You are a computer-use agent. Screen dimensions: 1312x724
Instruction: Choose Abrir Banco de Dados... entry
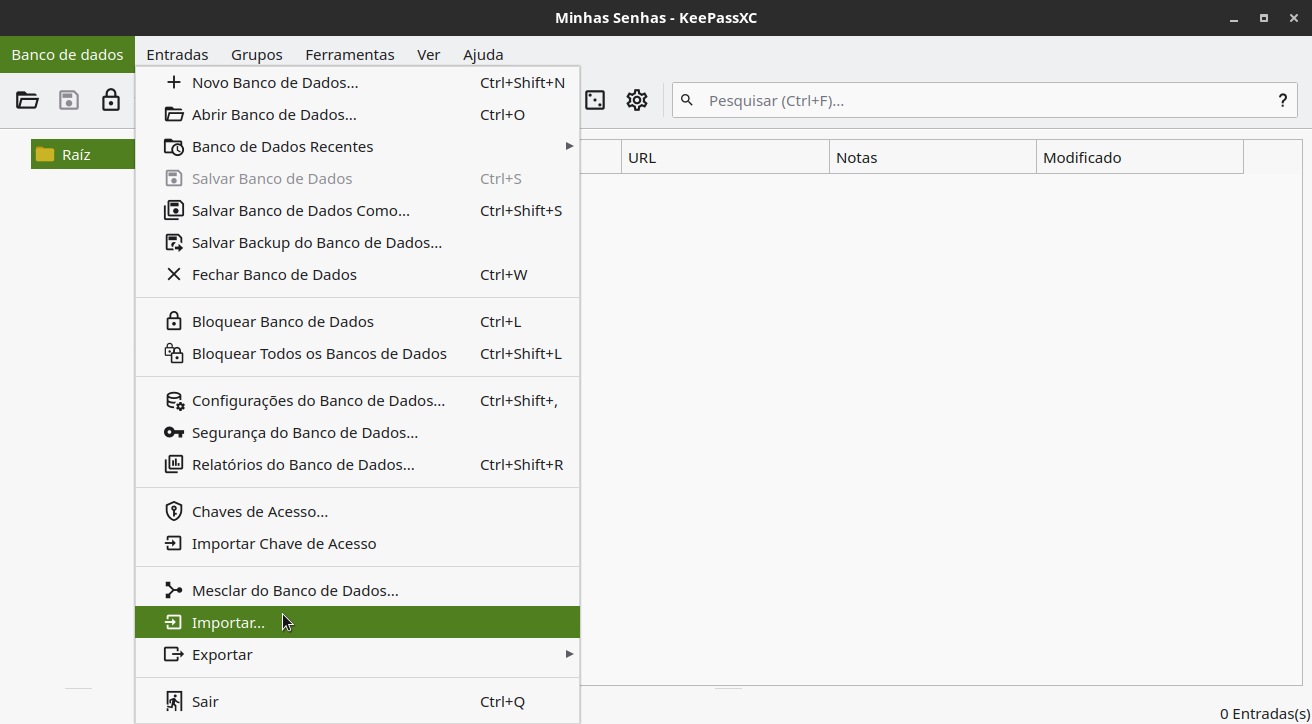coord(357,114)
